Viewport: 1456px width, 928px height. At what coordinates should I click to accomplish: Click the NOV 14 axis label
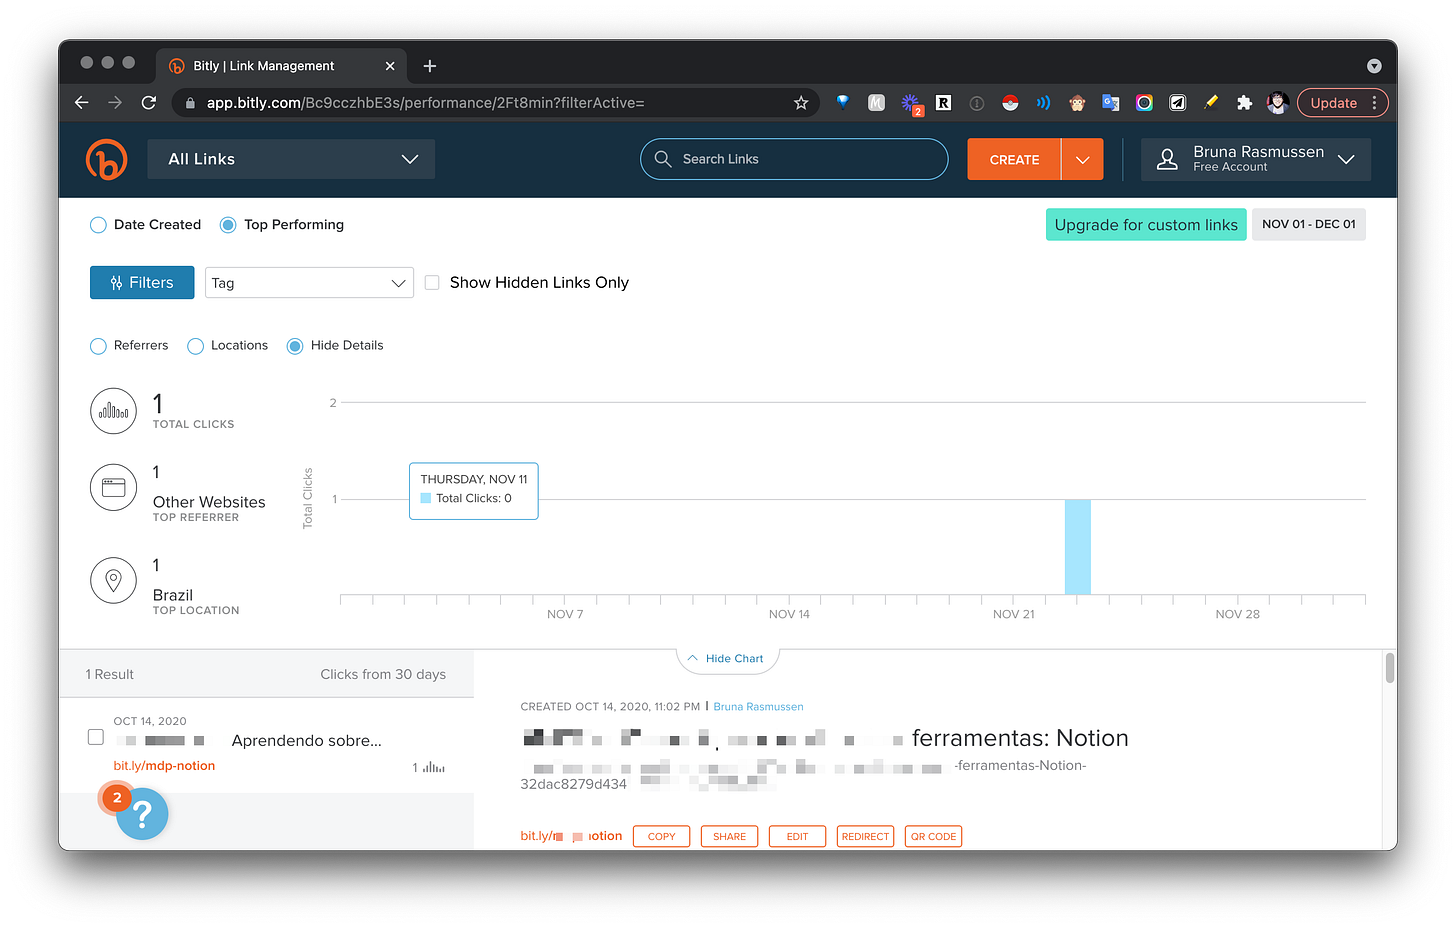click(x=789, y=614)
